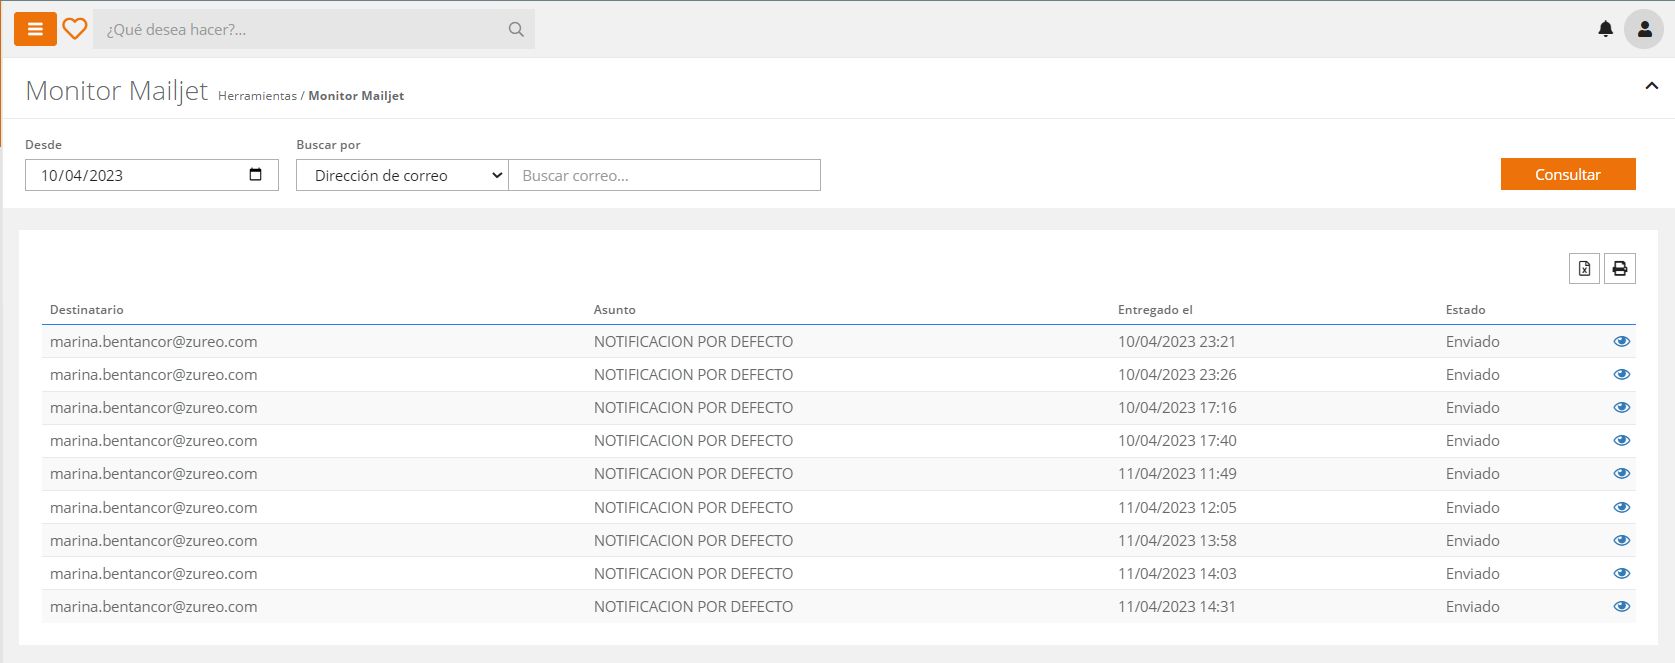Click the Consultar button
Viewport: 1675px width, 663px height.
point(1567,174)
